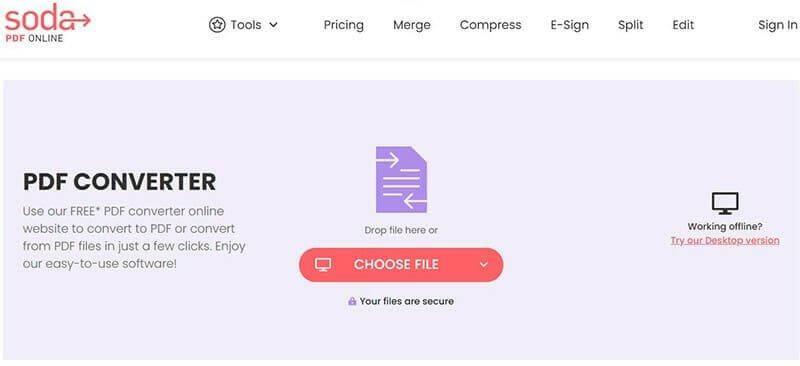800x366 pixels.
Task: Click the purple document convert icon
Action: click(401, 180)
